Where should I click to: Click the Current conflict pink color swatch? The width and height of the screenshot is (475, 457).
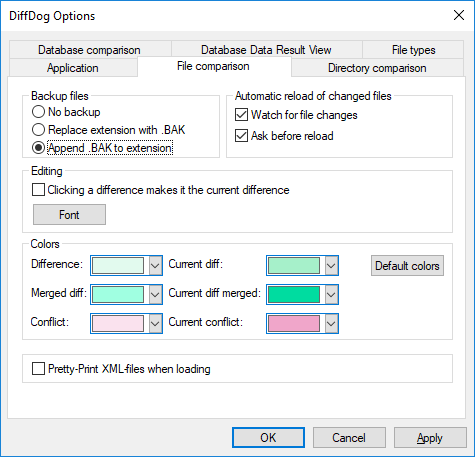click(x=294, y=323)
